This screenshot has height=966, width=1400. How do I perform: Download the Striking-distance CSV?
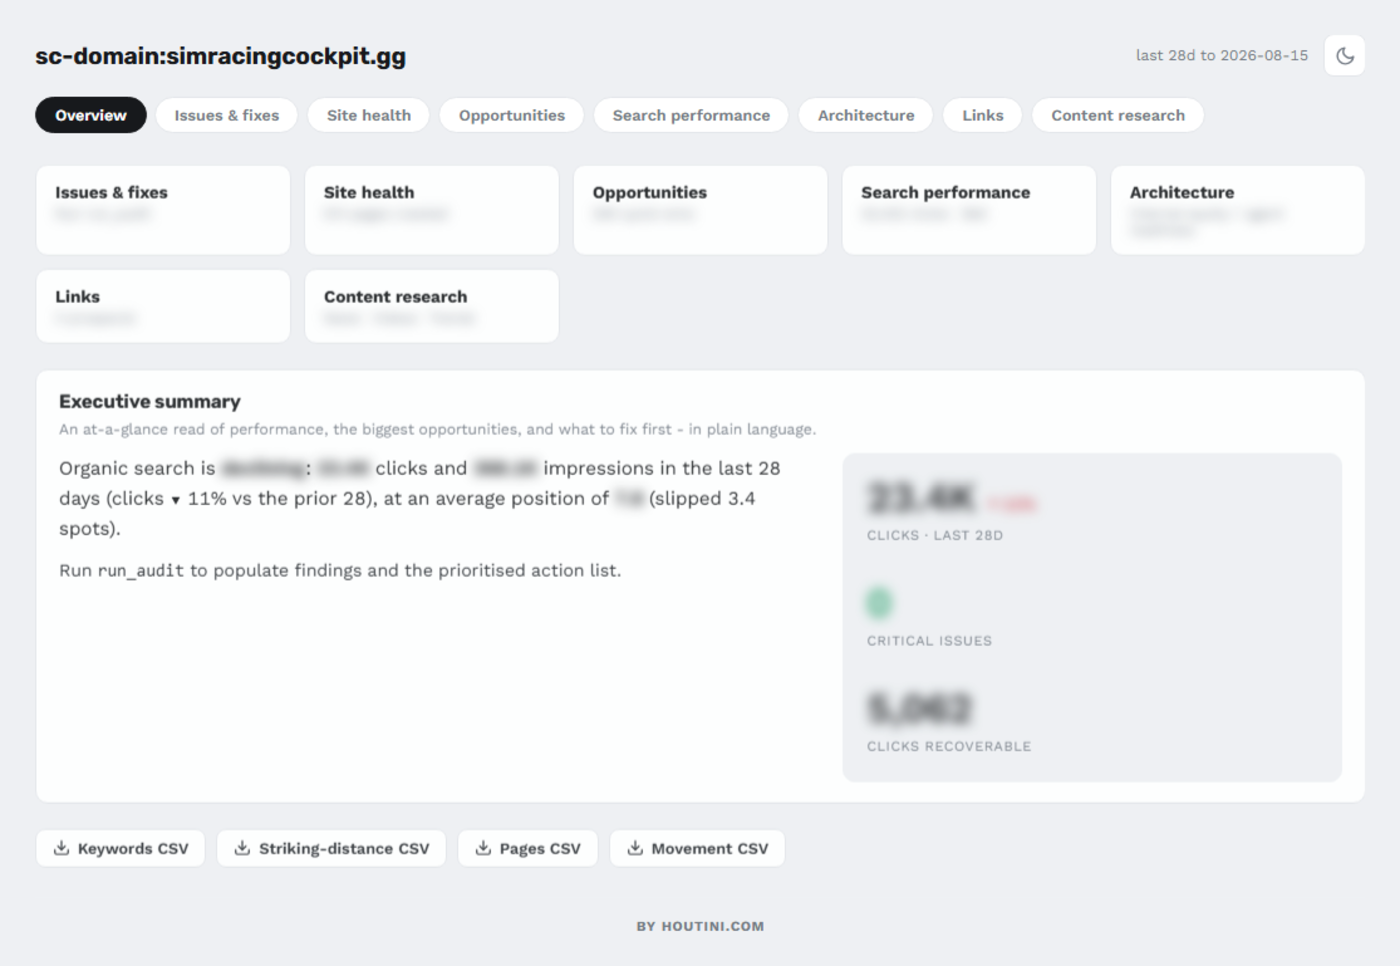click(x=332, y=848)
